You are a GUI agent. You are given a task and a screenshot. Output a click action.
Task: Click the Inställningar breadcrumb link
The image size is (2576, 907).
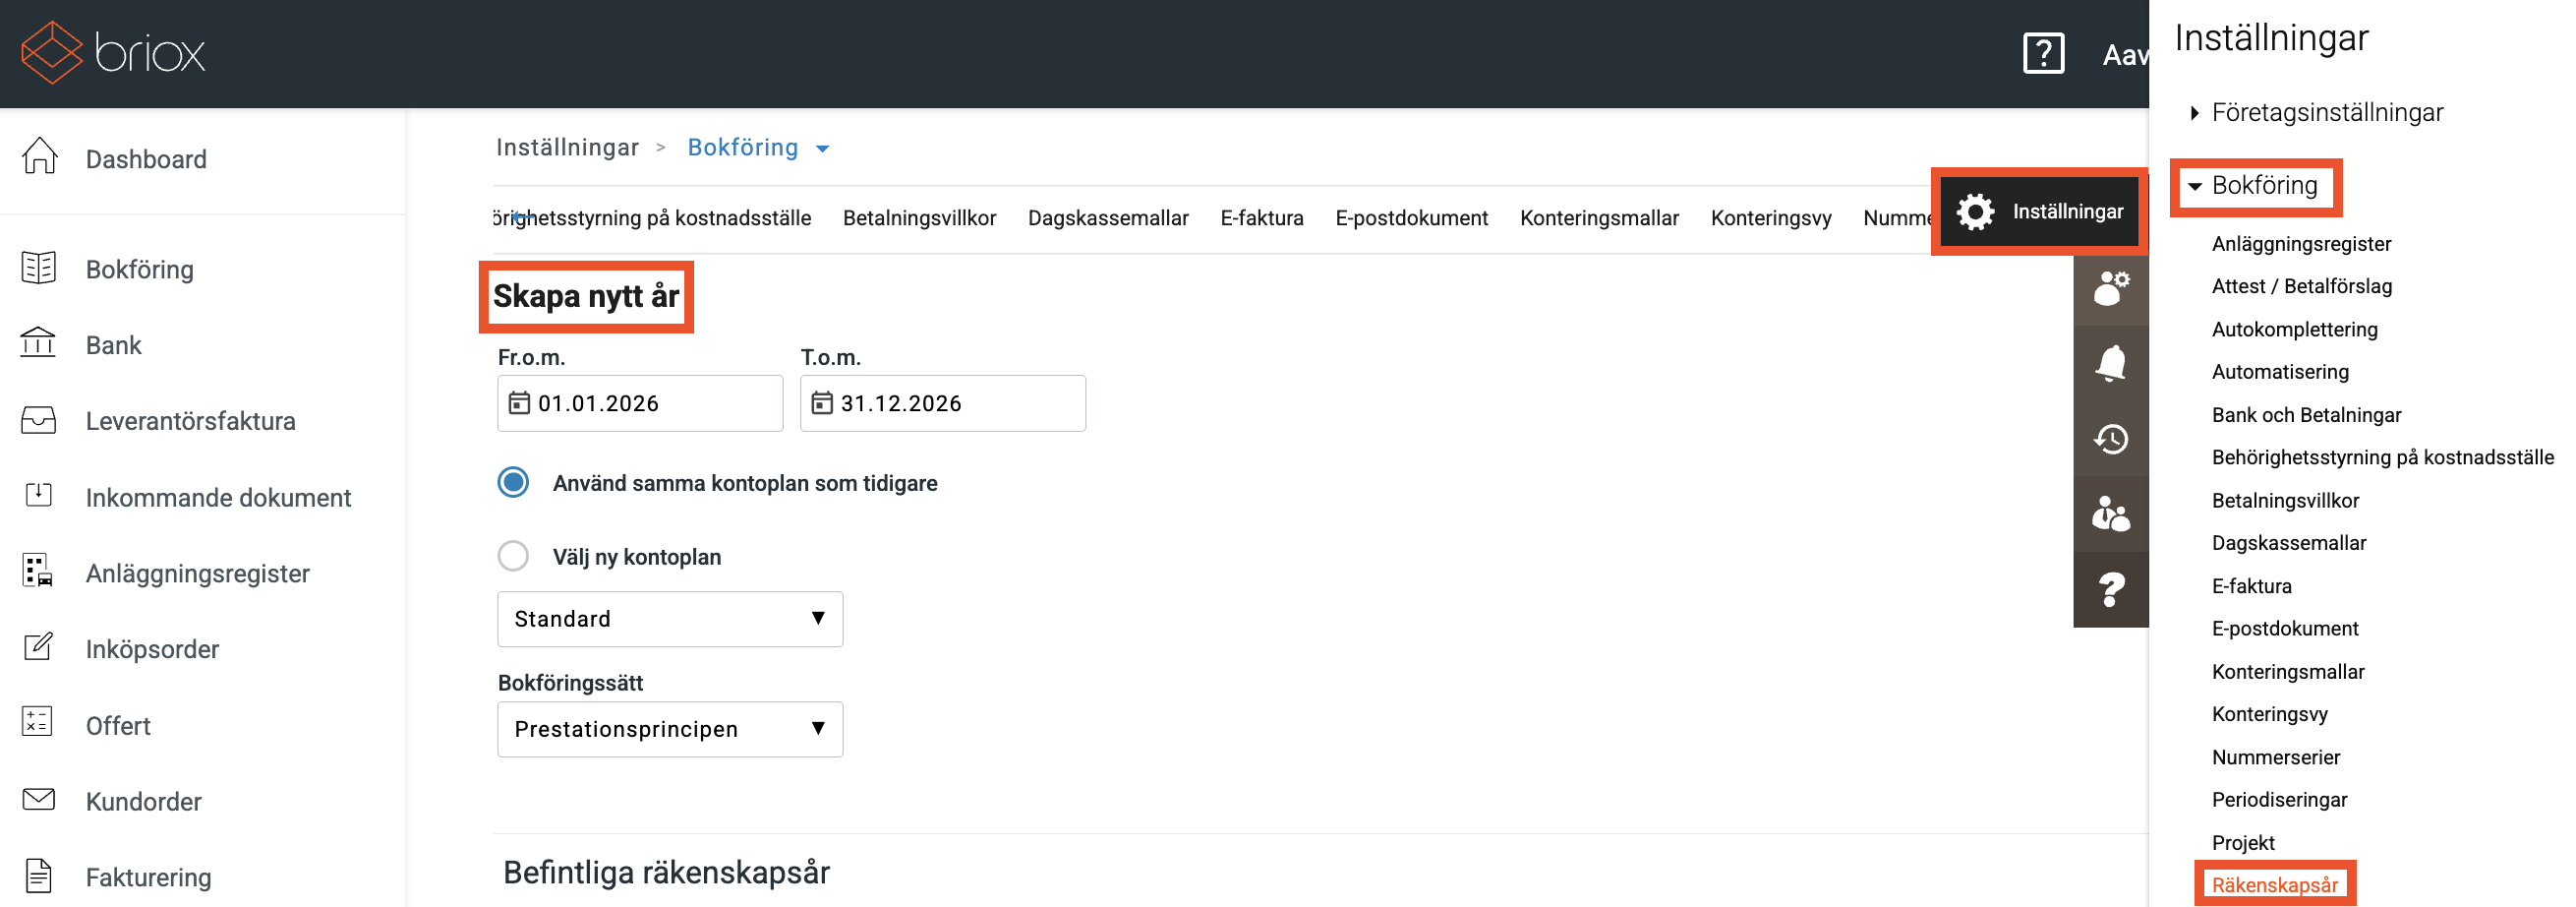tap(567, 148)
